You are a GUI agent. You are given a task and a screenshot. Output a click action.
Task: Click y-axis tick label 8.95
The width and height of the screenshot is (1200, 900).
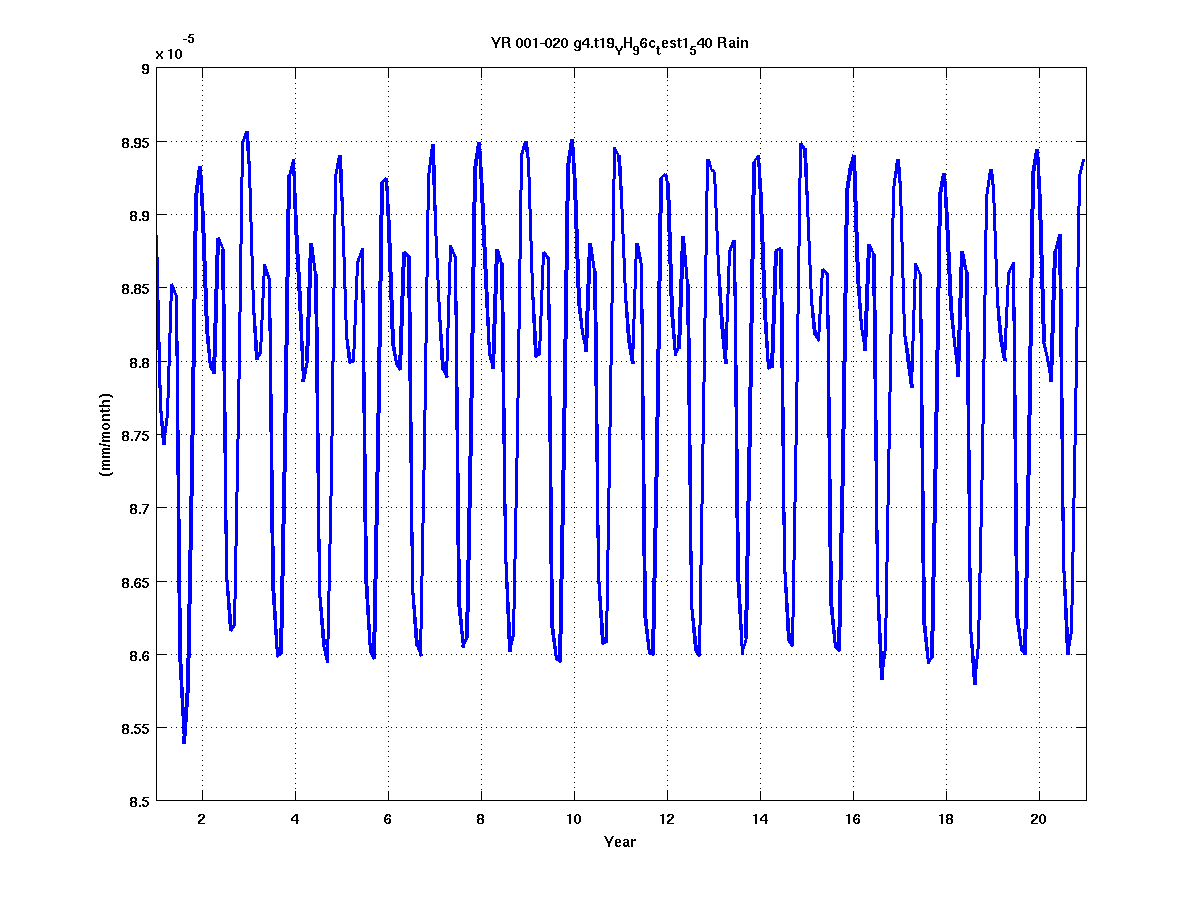(x=135, y=142)
